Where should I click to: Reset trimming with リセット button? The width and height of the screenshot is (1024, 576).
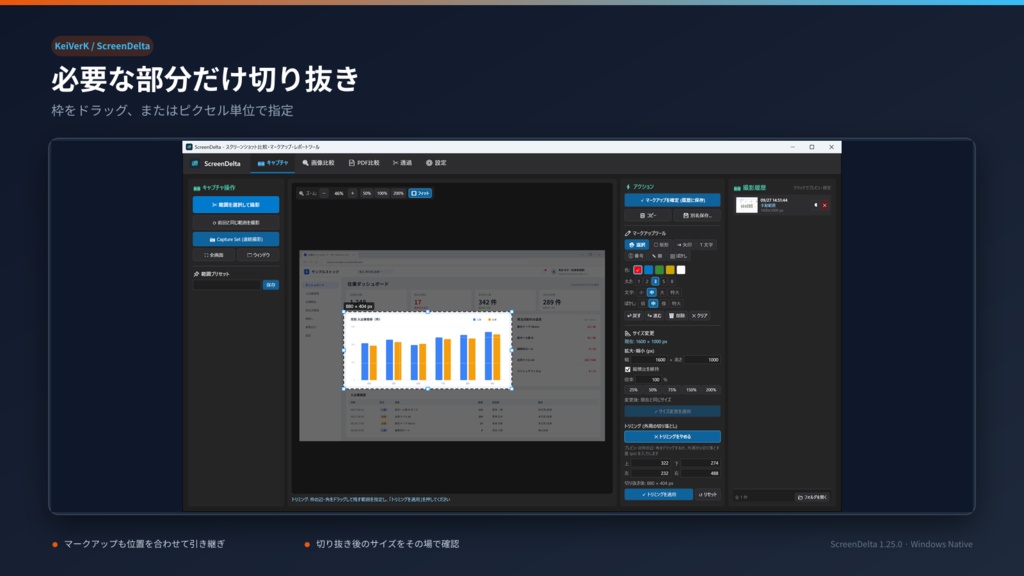pyautogui.click(x=708, y=494)
